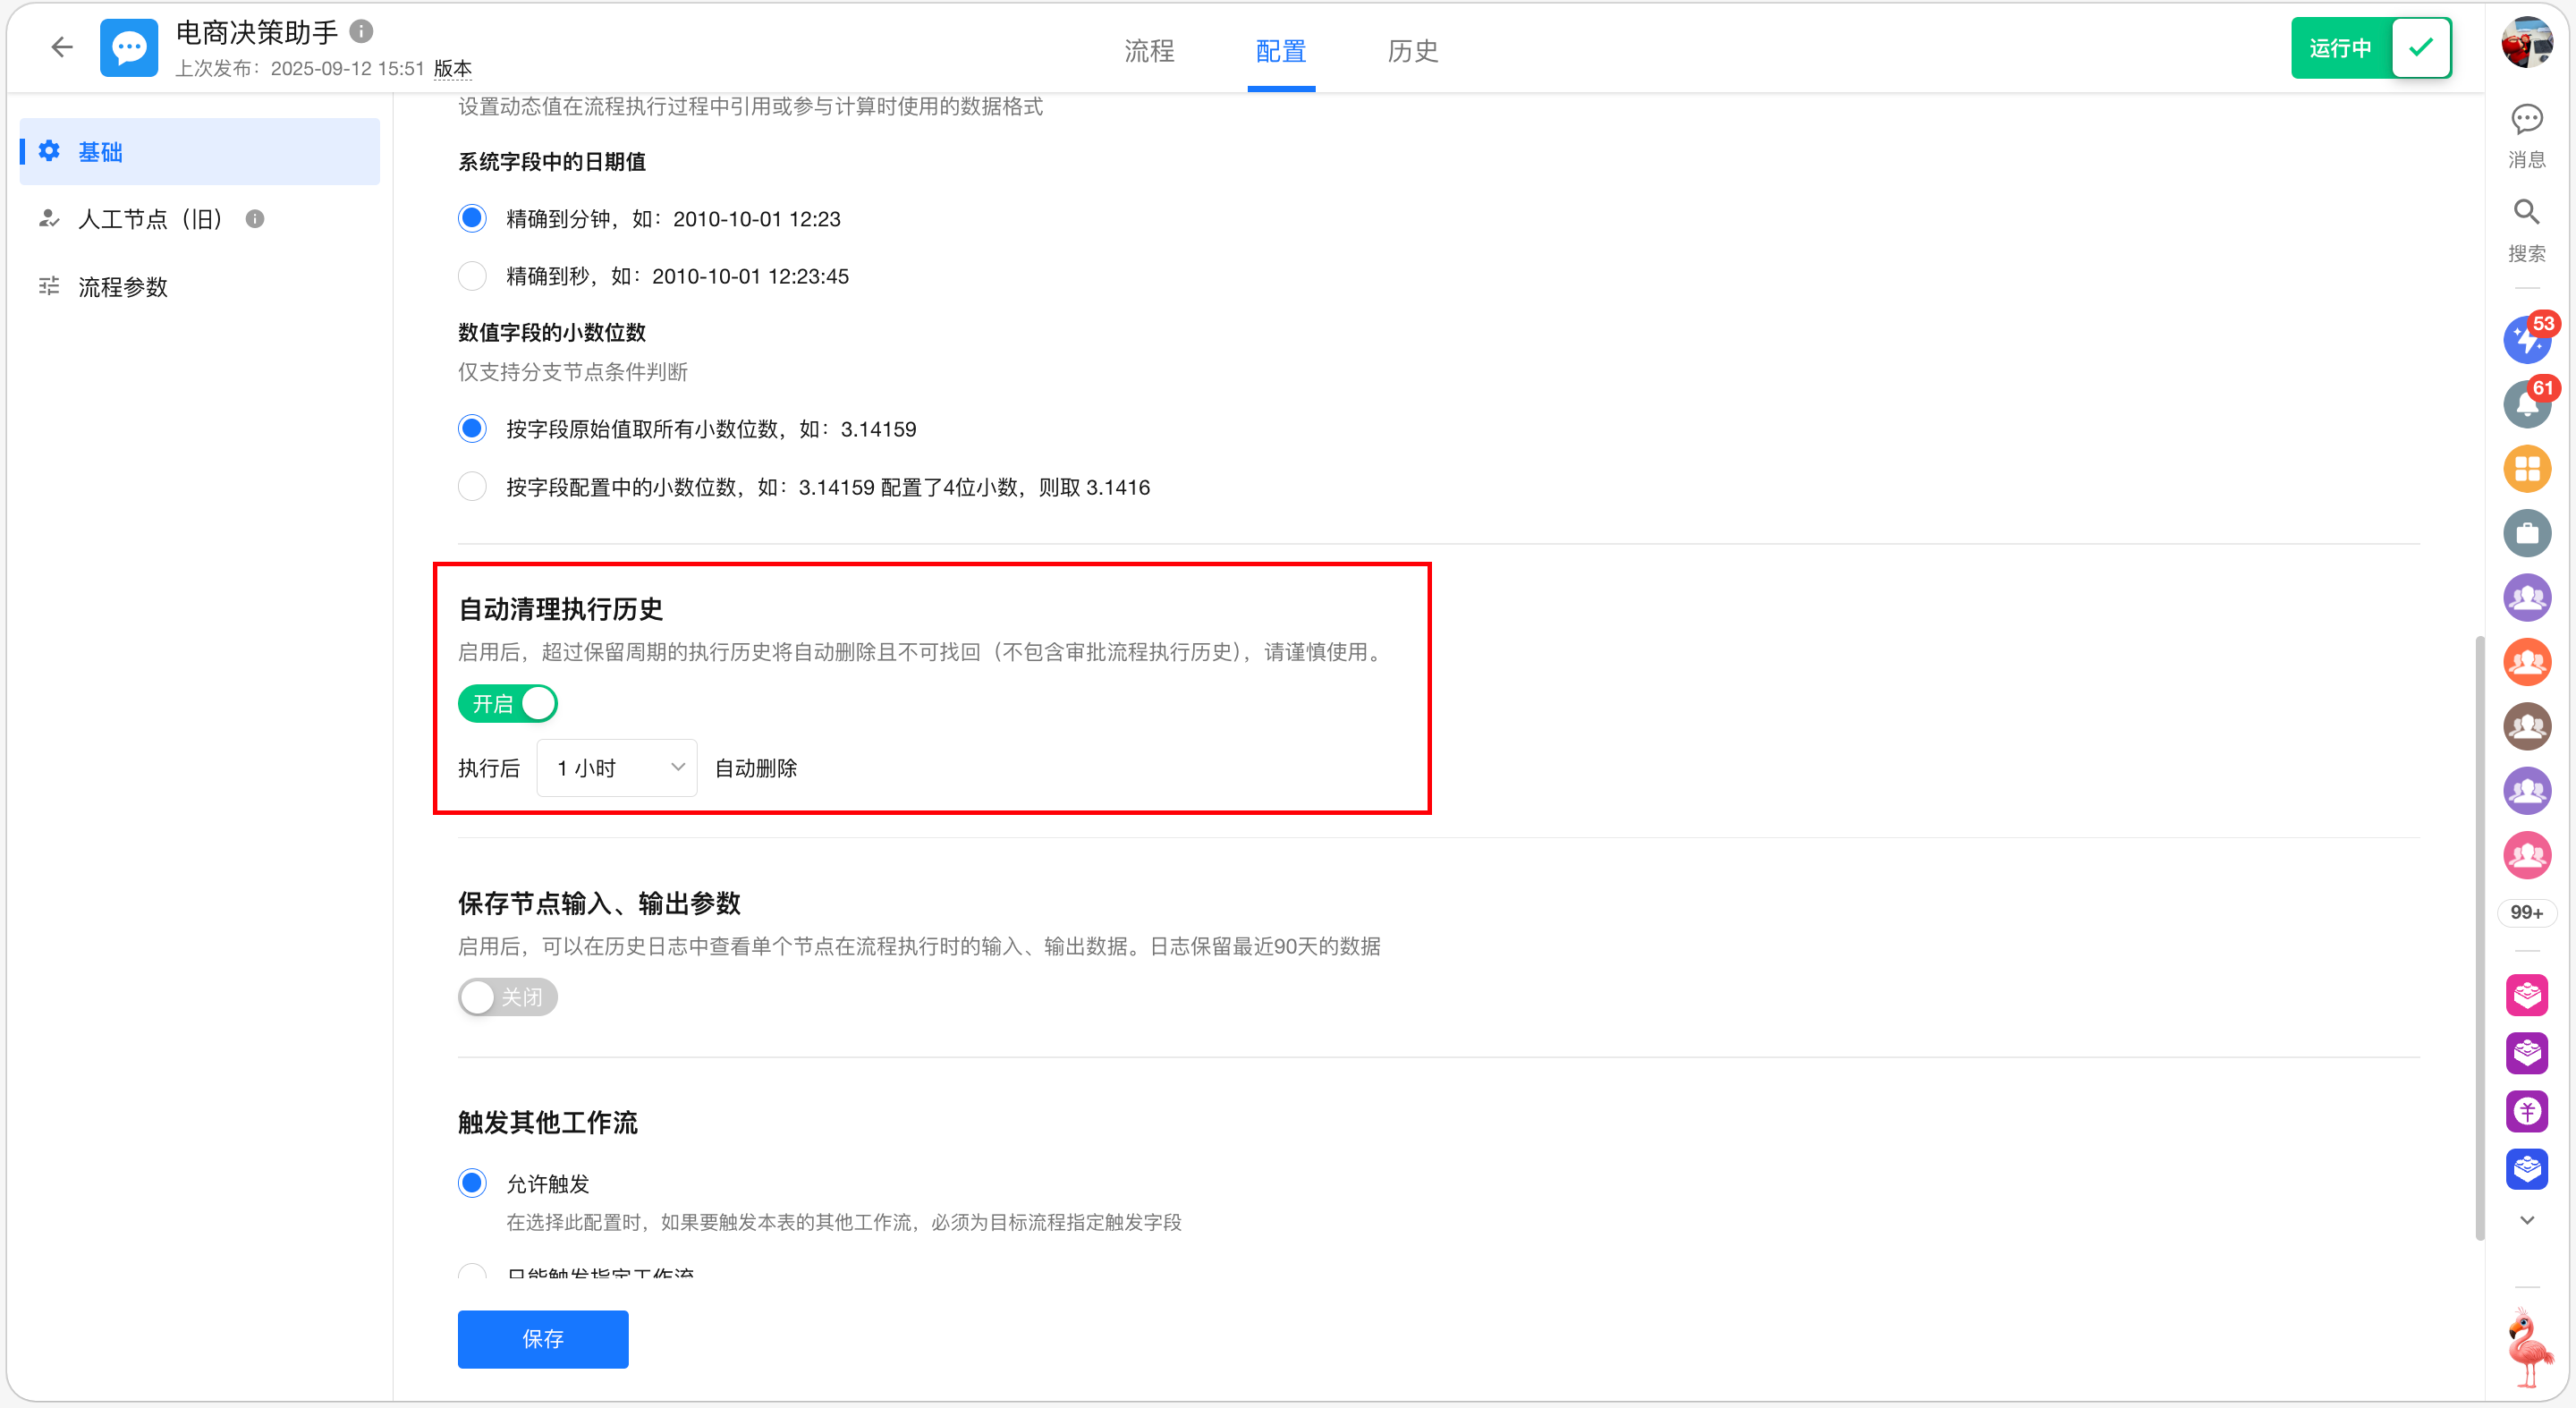Switch to the 流程 tab
The image size is (2576, 1408).
(1149, 51)
